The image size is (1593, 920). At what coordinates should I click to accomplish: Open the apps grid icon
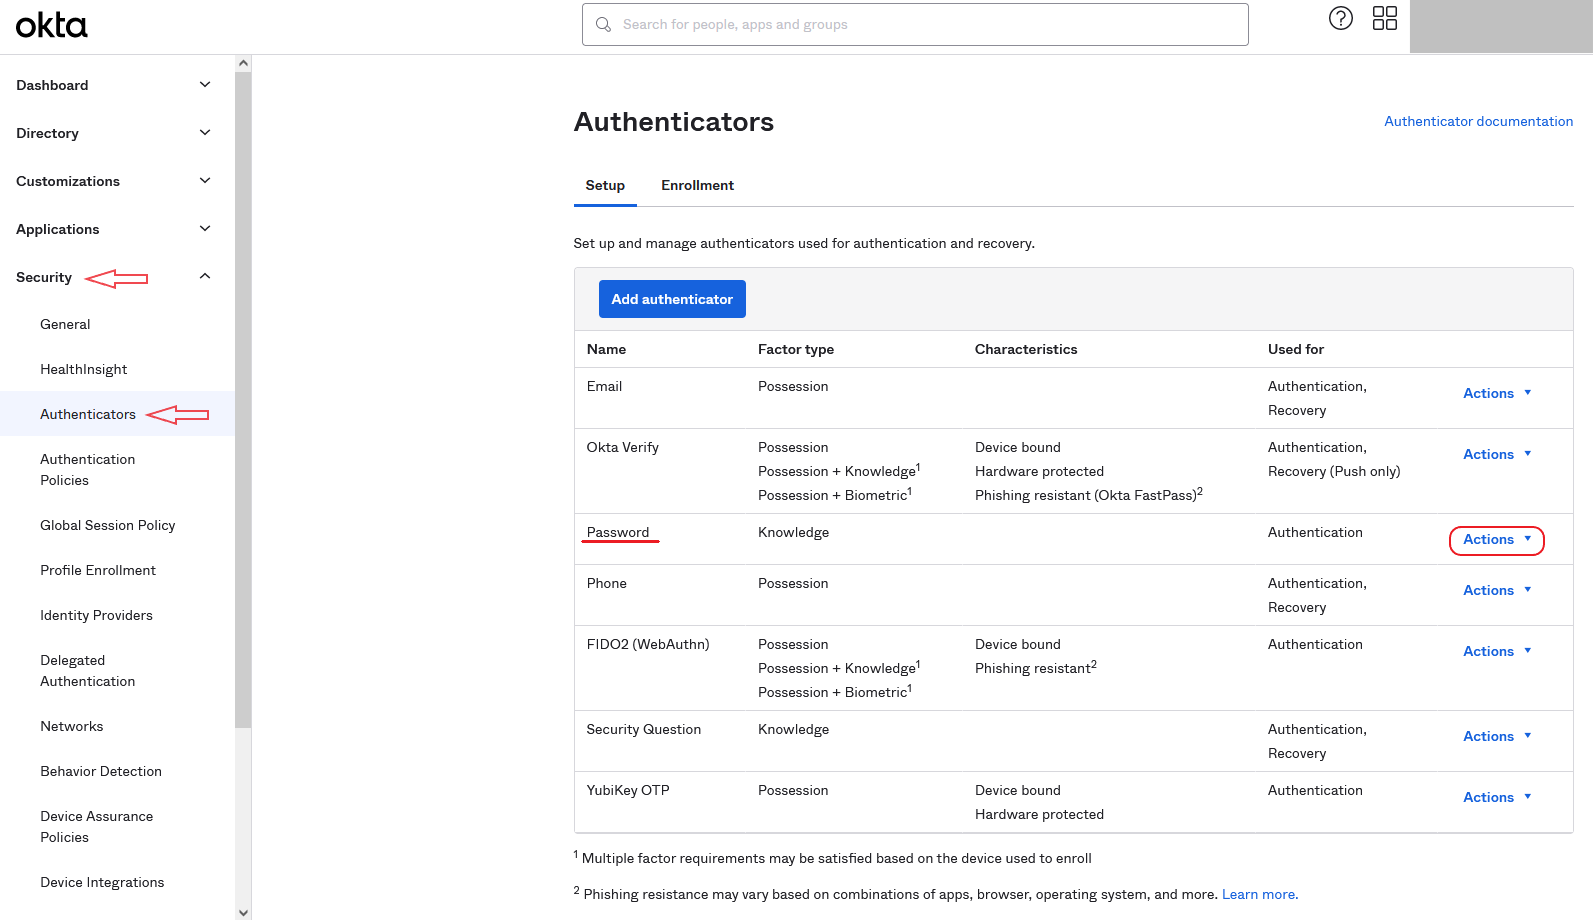tap(1384, 18)
